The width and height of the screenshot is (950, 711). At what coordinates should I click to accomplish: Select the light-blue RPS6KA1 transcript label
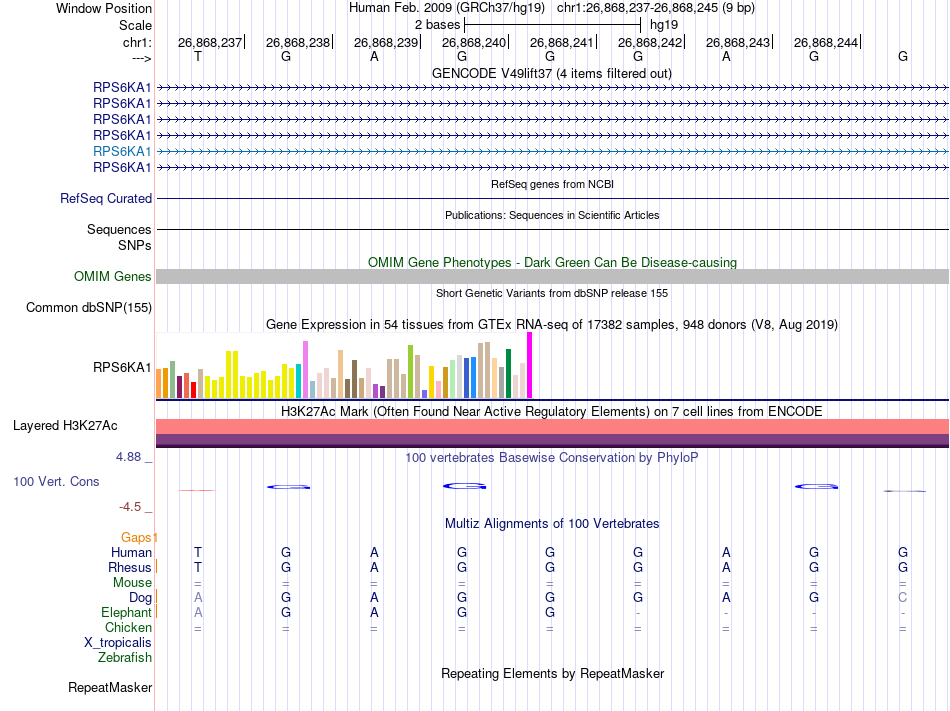click(122, 151)
